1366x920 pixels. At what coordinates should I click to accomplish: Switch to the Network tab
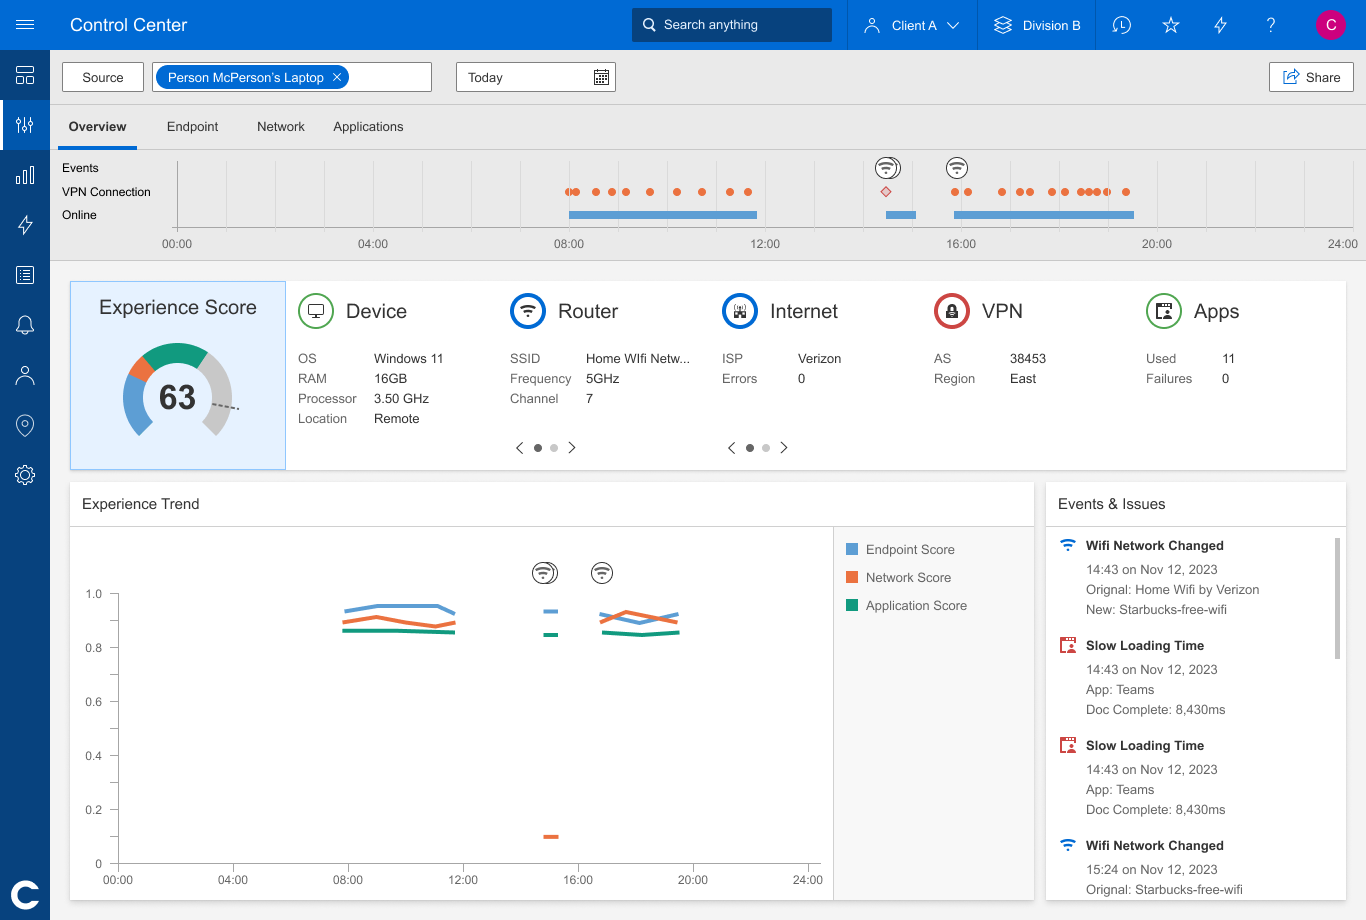(280, 127)
